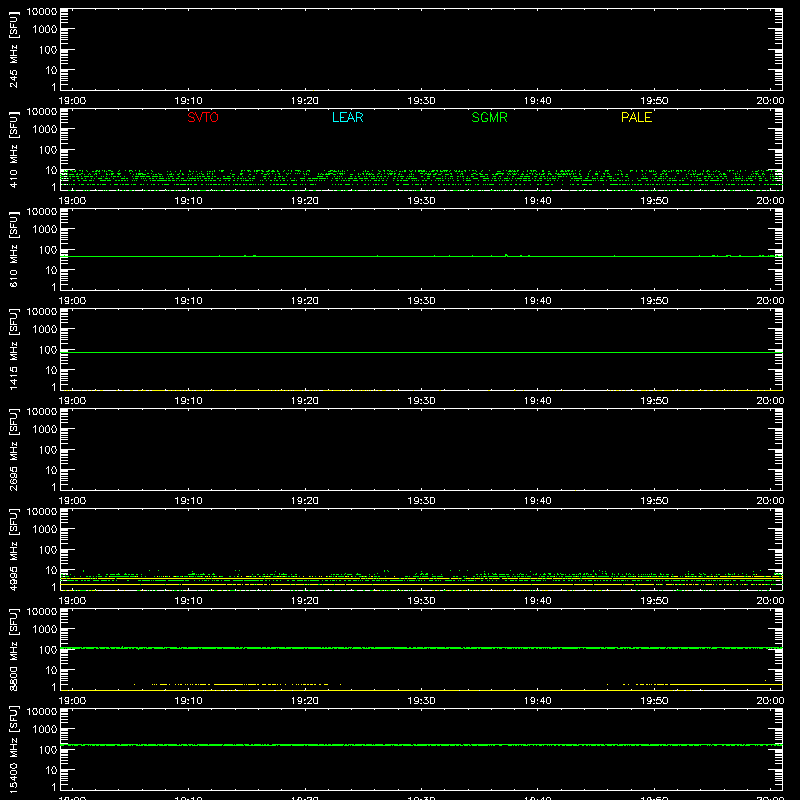Click 20:00 tick label under 4995 MHz panel
Viewport: 800px width, 800px height.
click(x=770, y=601)
